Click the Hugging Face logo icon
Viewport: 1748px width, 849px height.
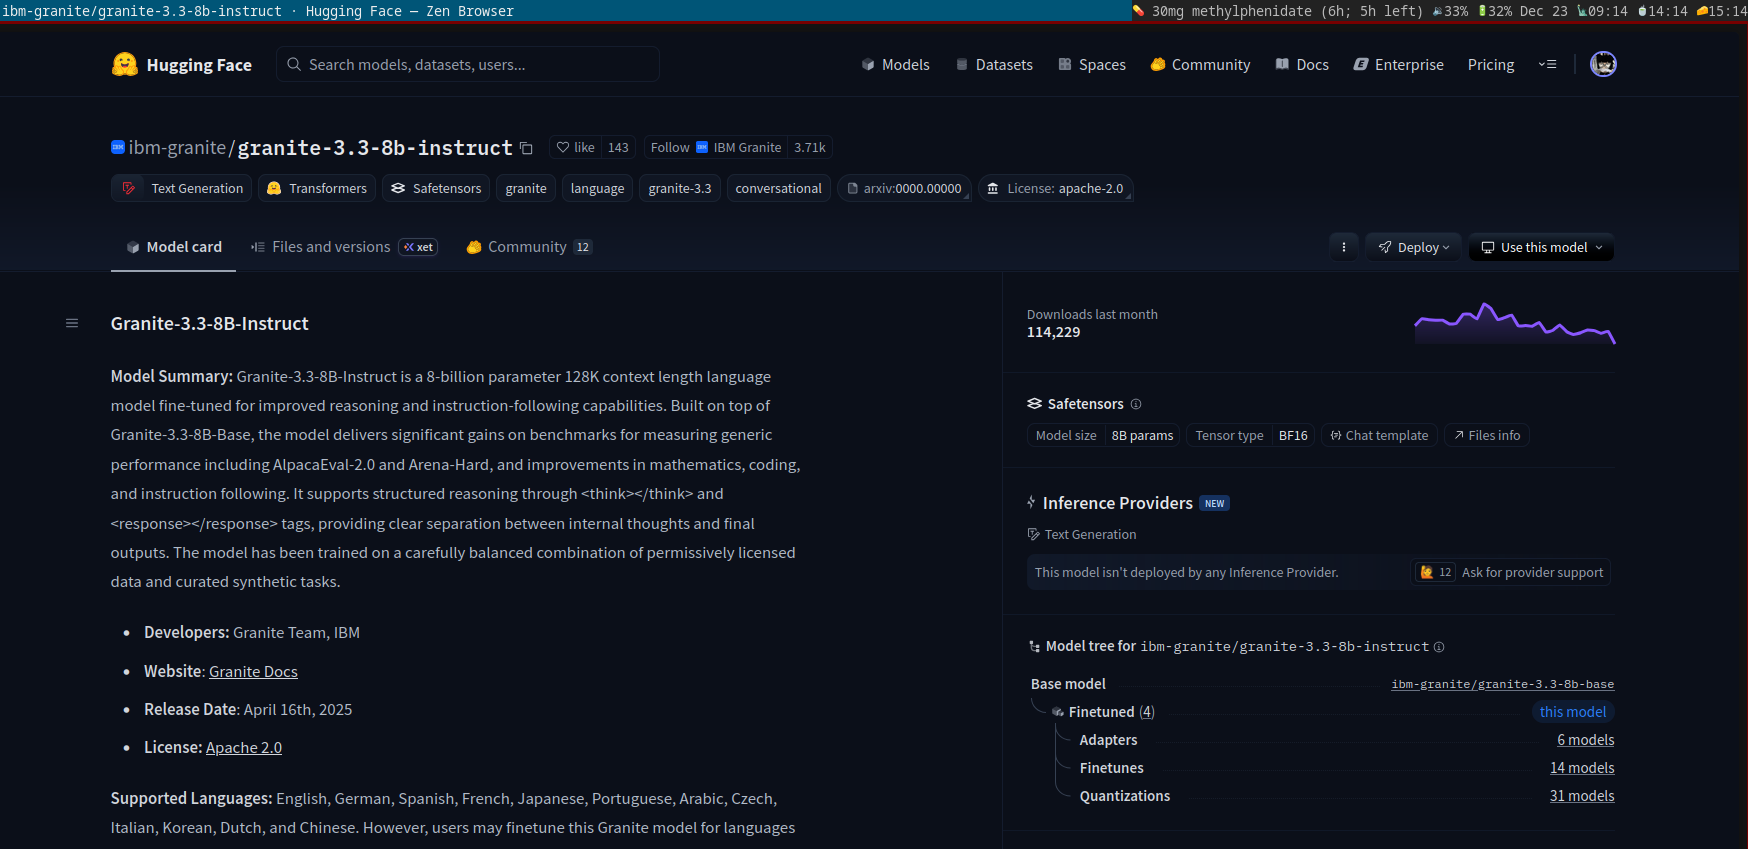pyautogui.click(x=125, y=65)
